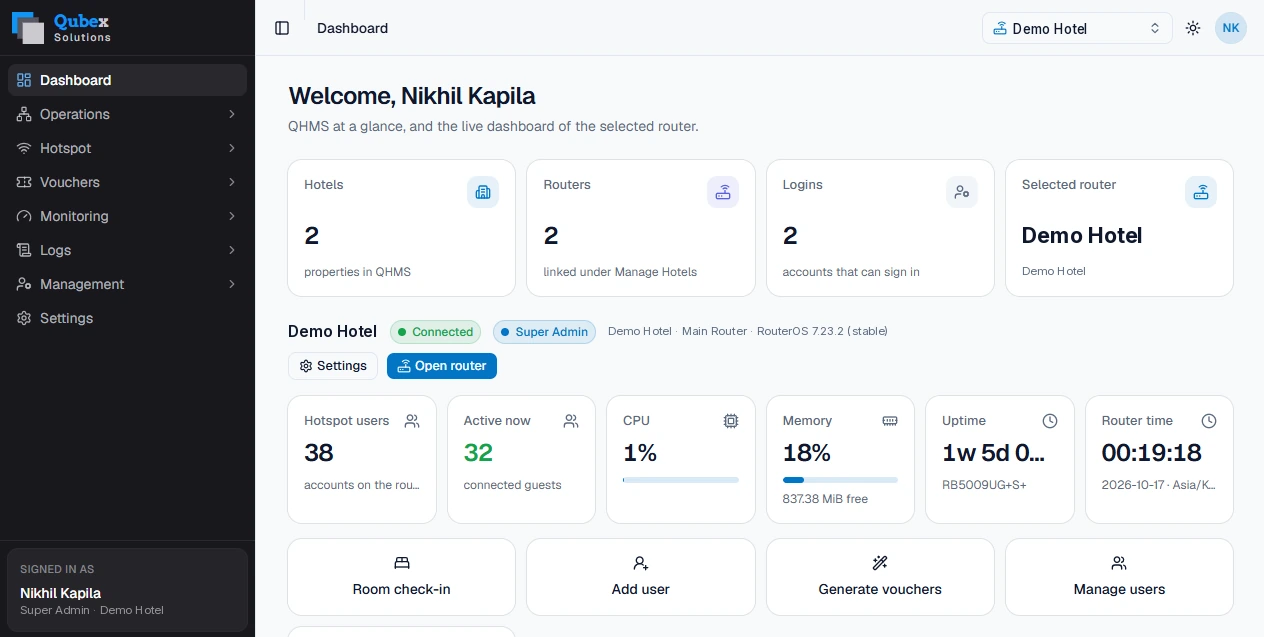
Task: Click the Logins card user icon
Action: tap(962, 192)
